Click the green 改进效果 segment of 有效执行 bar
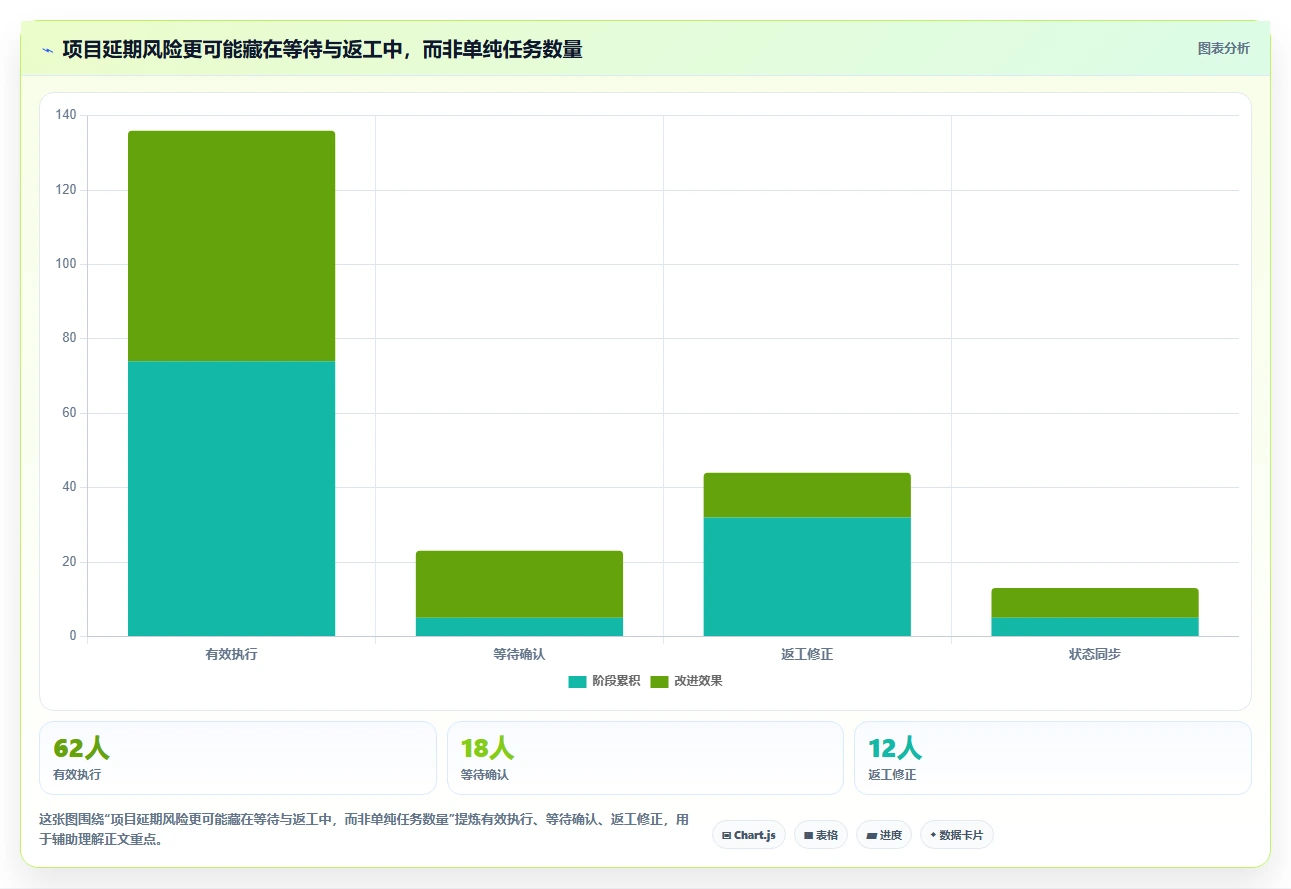This screenshot has width=1291, height=889. (231, 246)
